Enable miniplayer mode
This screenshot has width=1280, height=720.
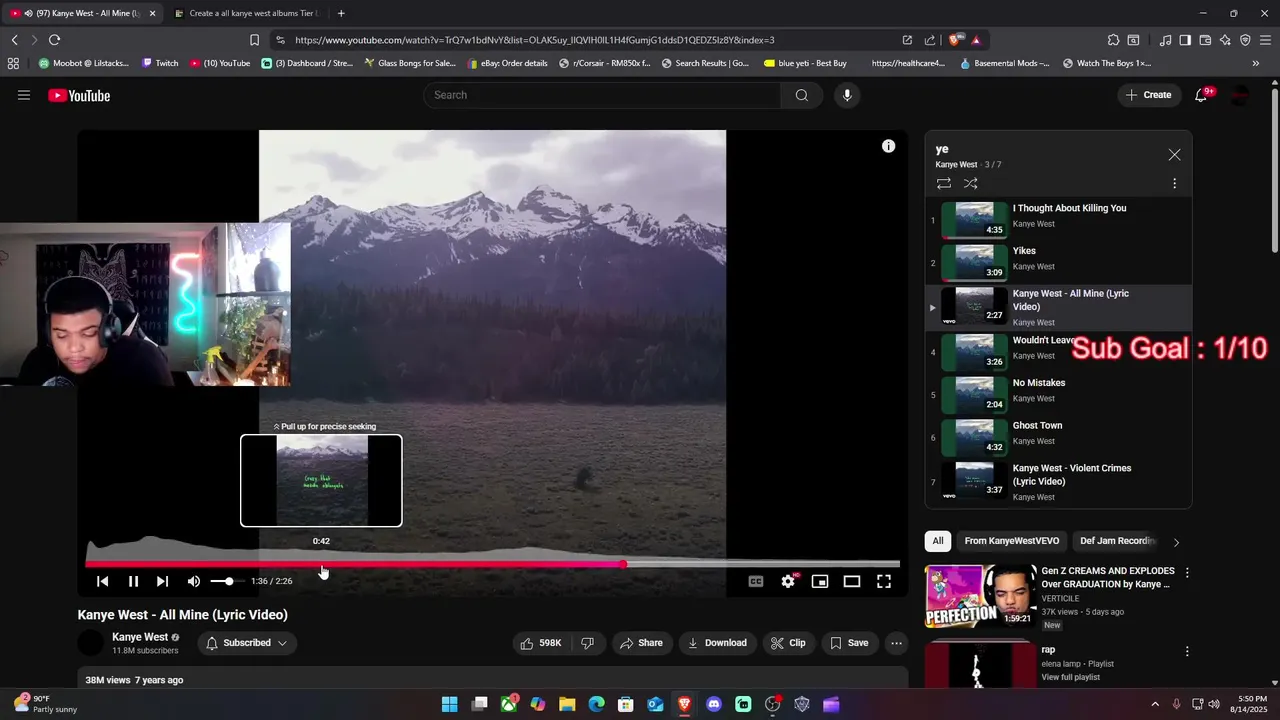[x=820, y=581]
